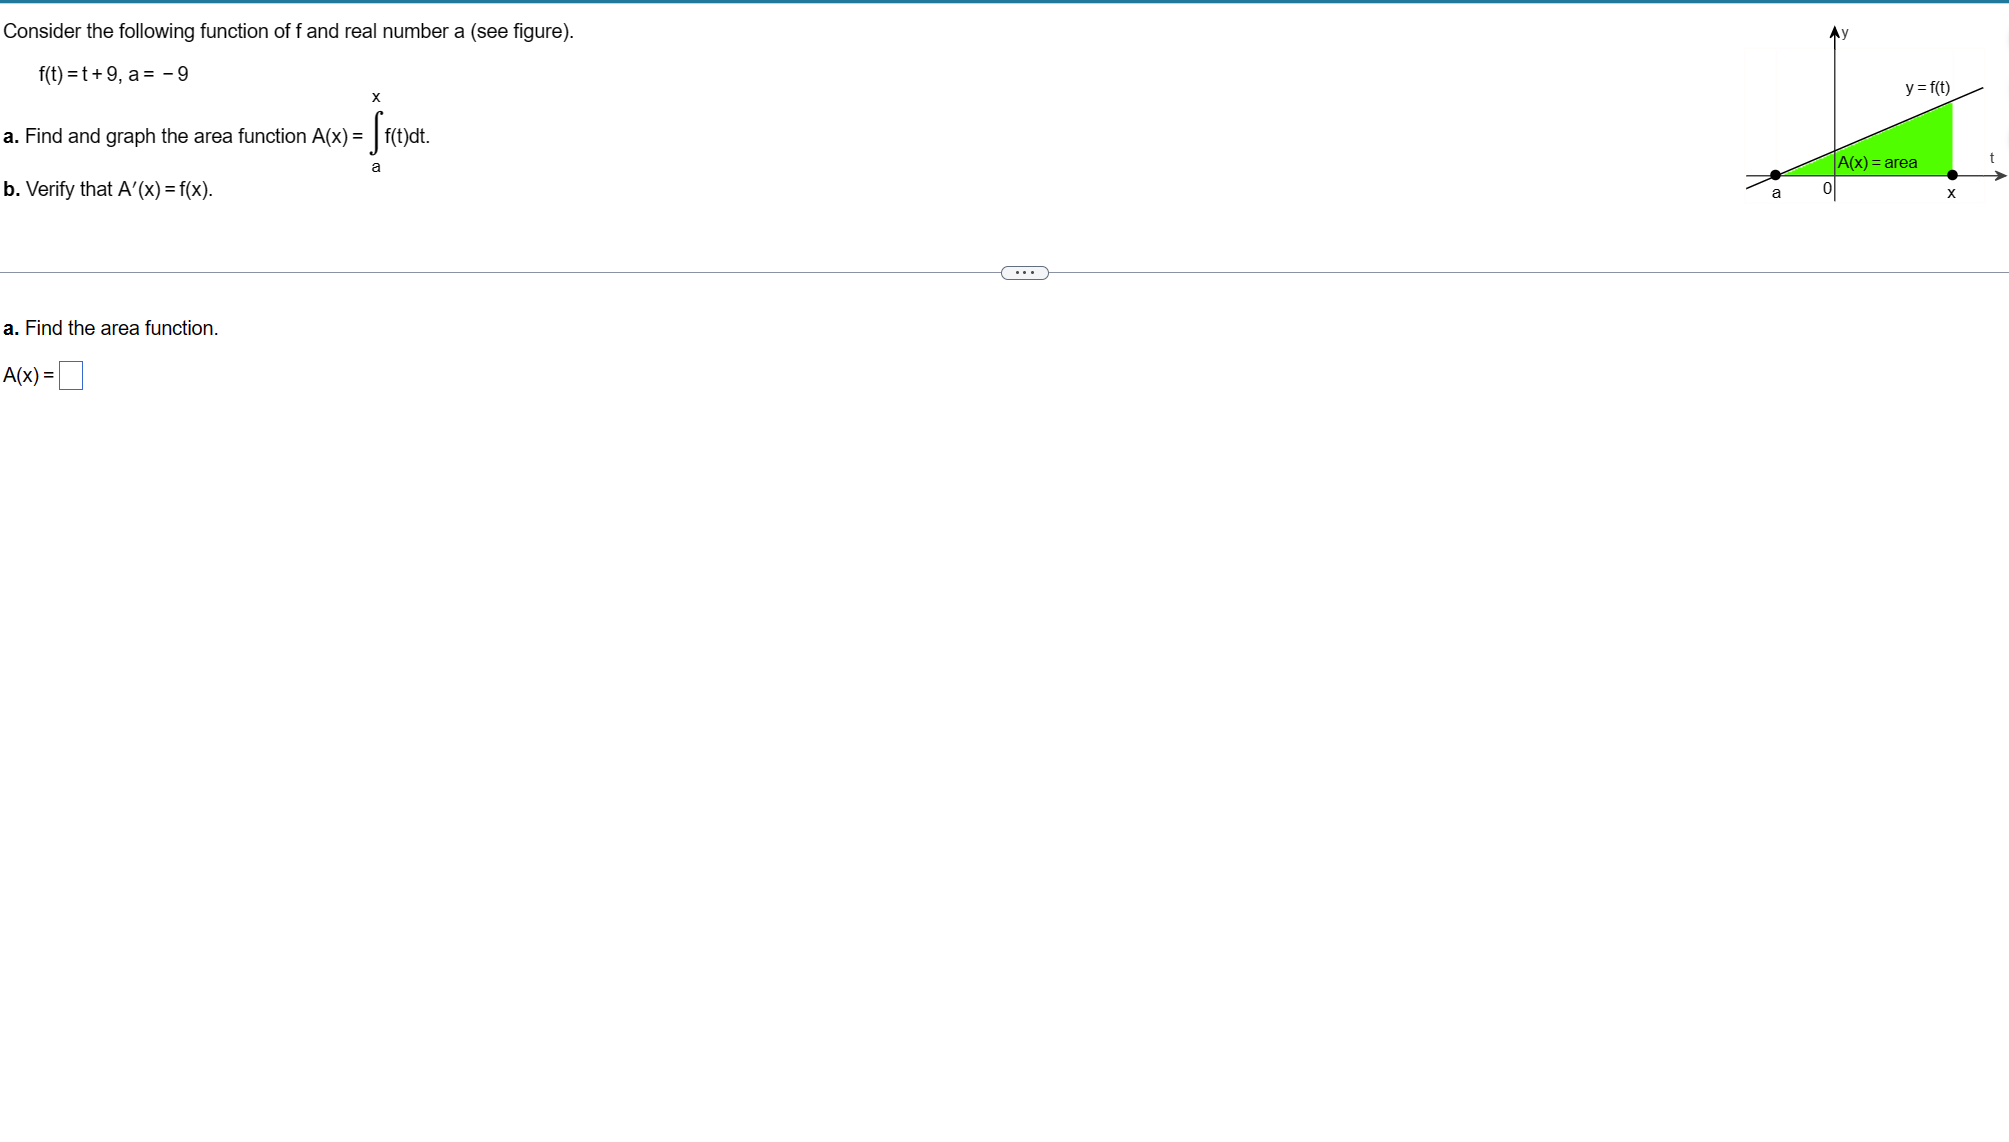2009x1142 pixels.
Task: Click the black dot at point a
Action: click(1775, 175)
